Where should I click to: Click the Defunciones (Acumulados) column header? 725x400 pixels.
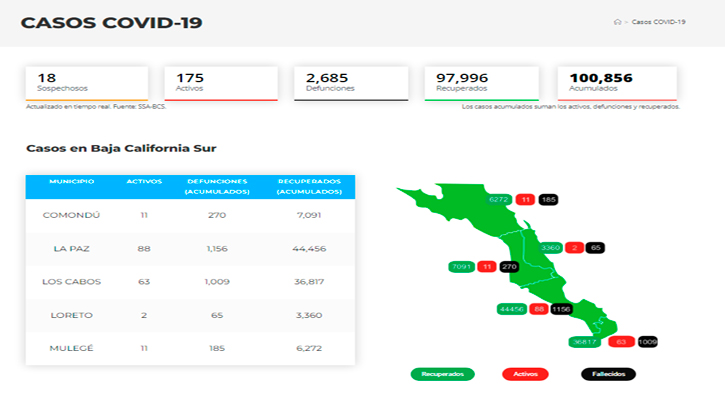(x=205, y=187)
